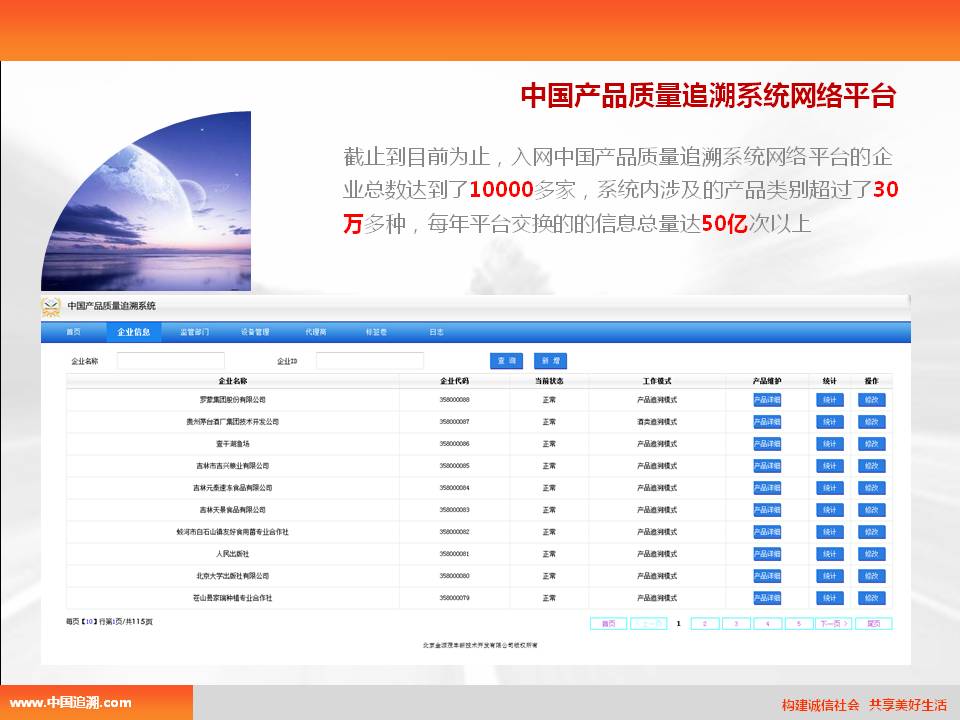Screen dimensions: 960x720
Task: Select current page number 1 in pagination
Action: pyautogui.click(x=678, y=624)
